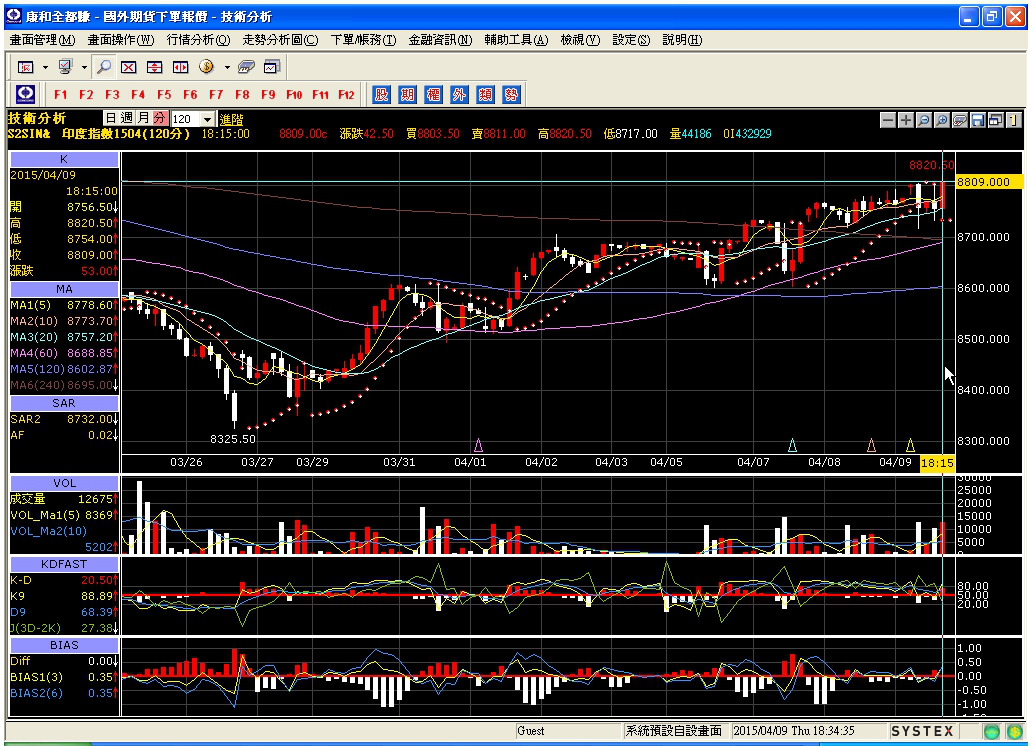Screen dimensions: 1032x746
Task: Open the 輔助工具(A) menu
Action: tap(517, 40)
